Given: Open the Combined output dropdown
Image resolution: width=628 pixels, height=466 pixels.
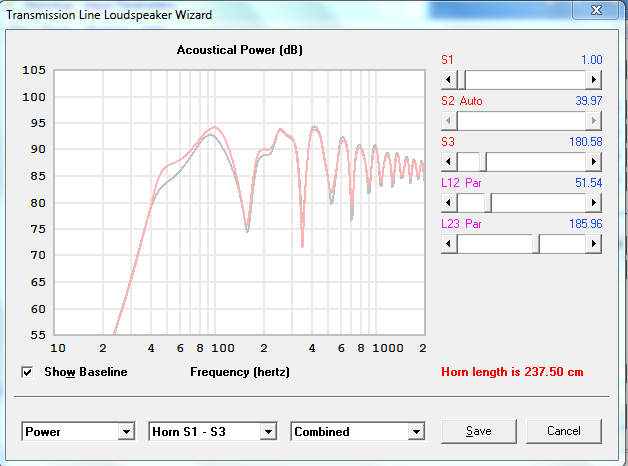Looking at the screenshot, I should 416,432.
